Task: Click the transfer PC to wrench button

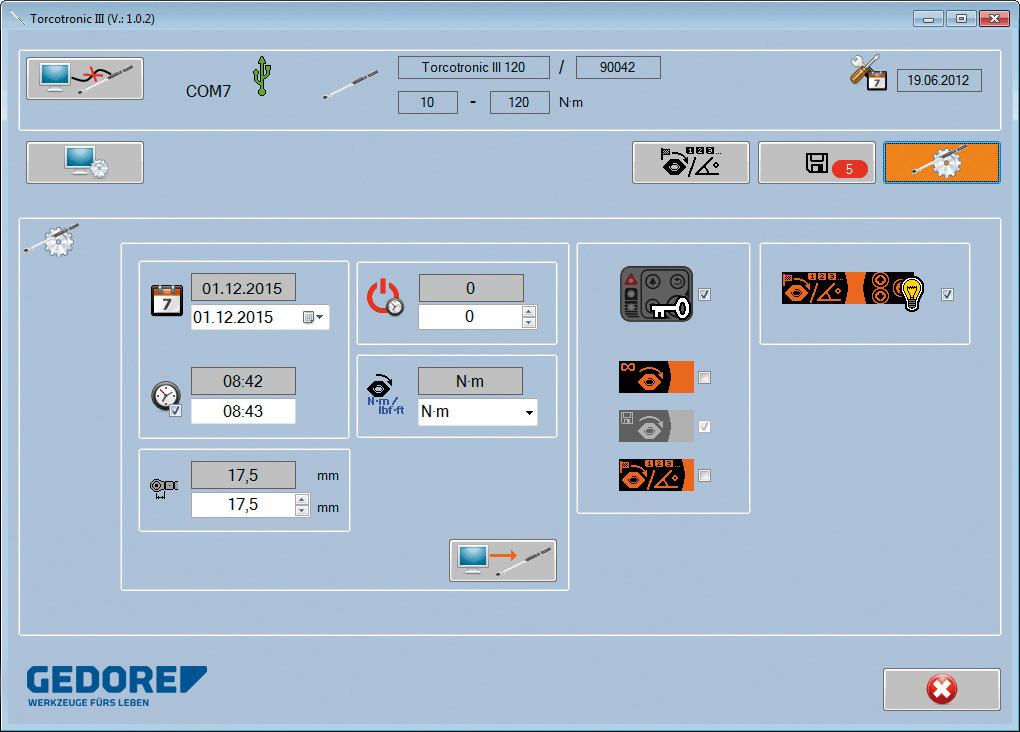Action: pyautogui.click(x=502, y=561)
